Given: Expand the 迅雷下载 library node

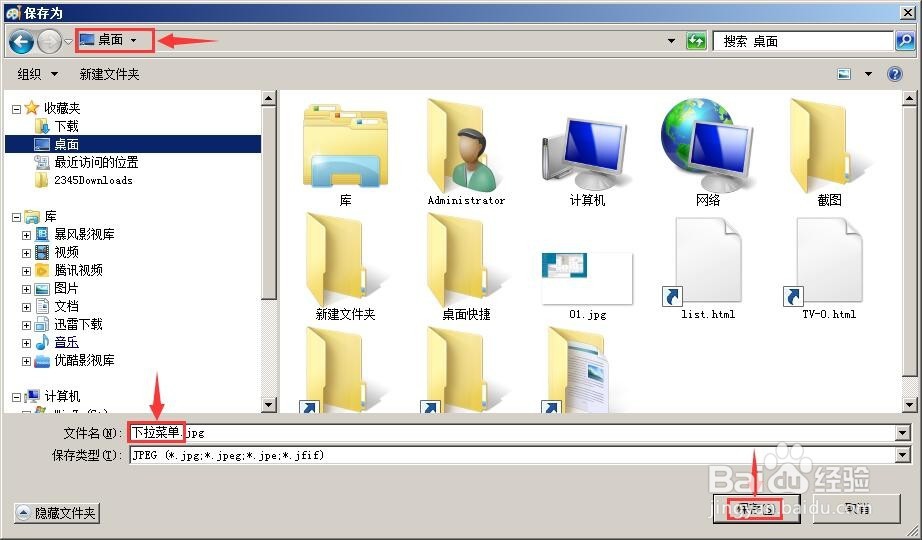Looking at the screenshot, I should pos(26,325).
